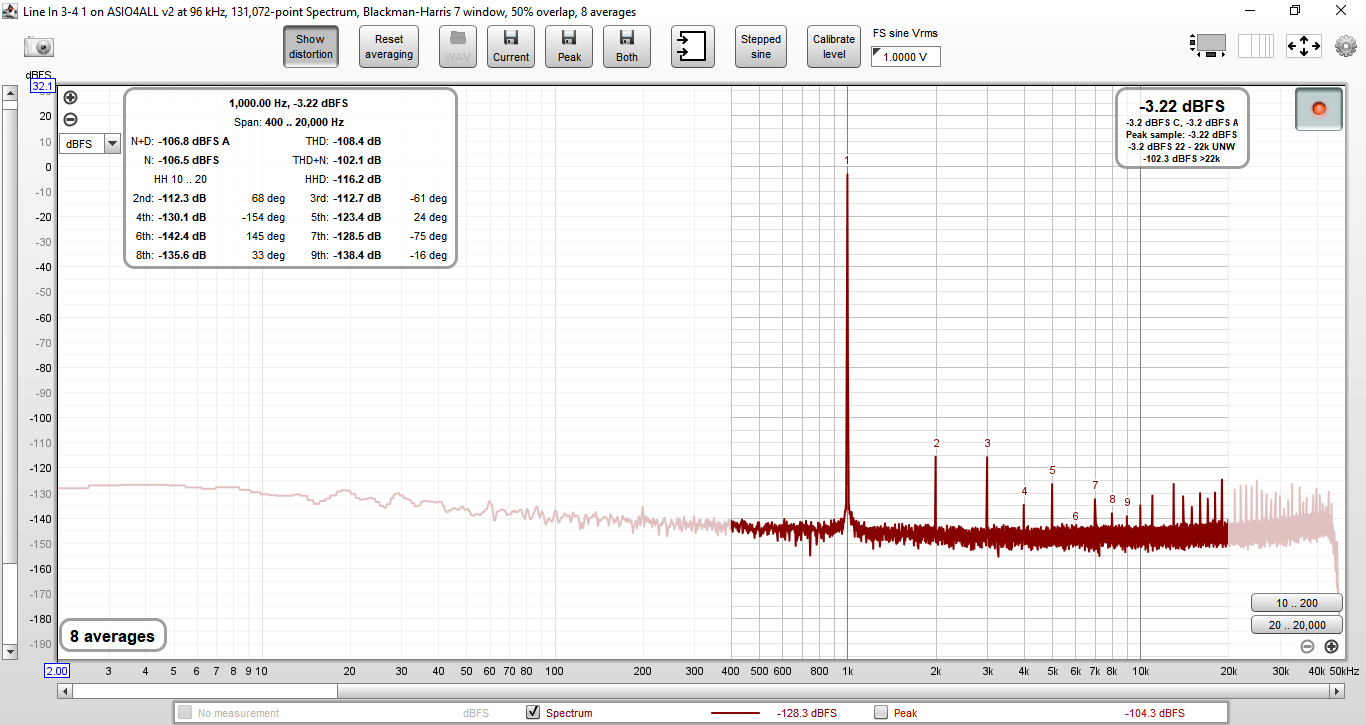Click the Peak sample -3.22 dBFS text
This screenshot has height=725, width=1366.
point(1181,134)
